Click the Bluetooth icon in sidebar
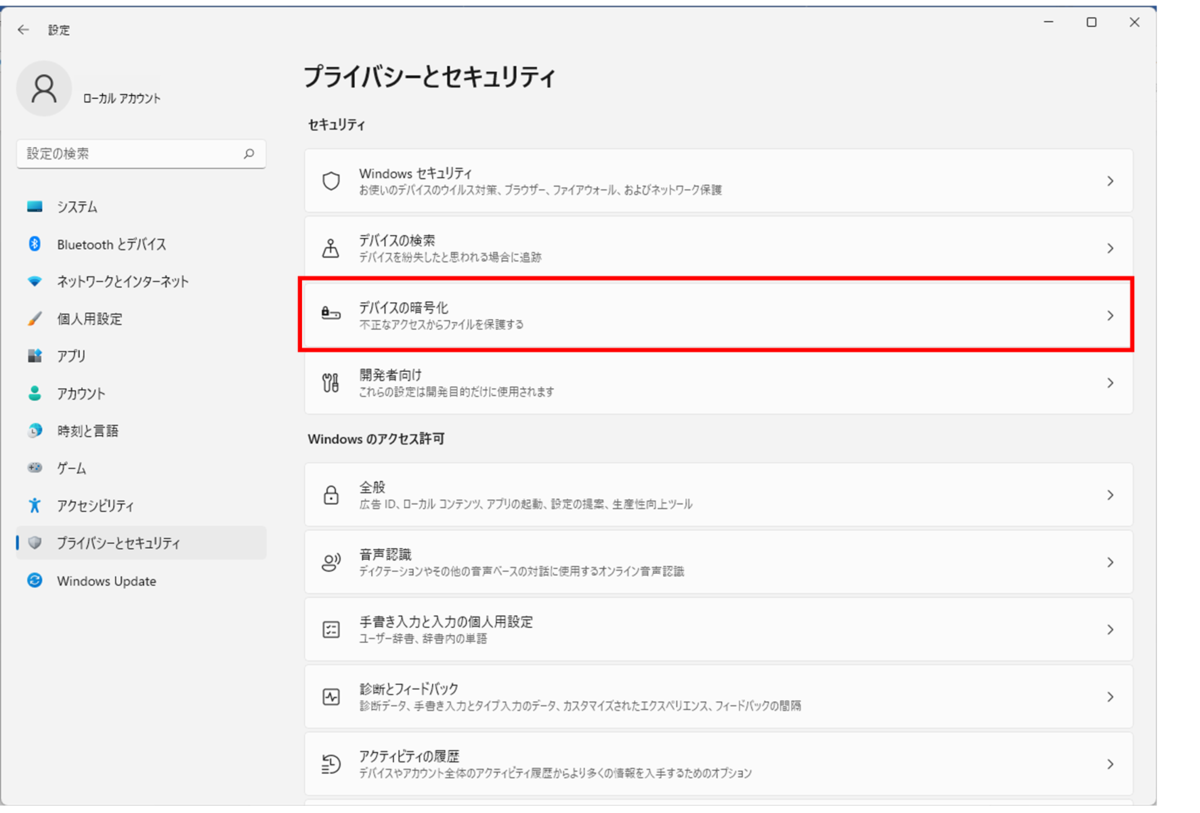Screen dimensions: 1200x813 35,244
